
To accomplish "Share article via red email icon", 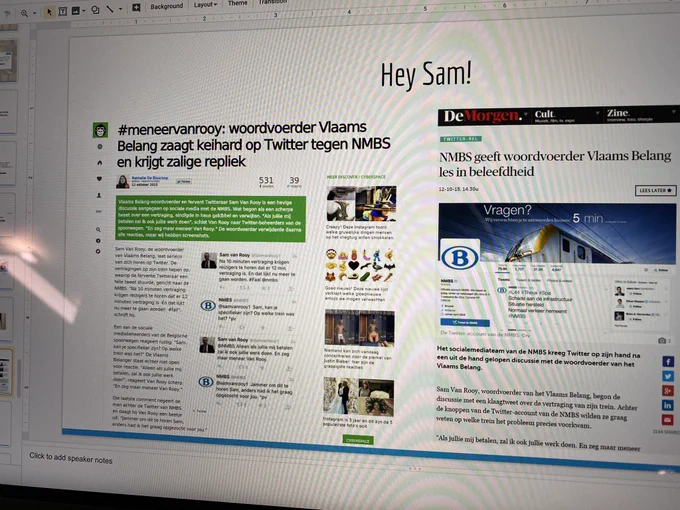I will (x=667, y=419).
